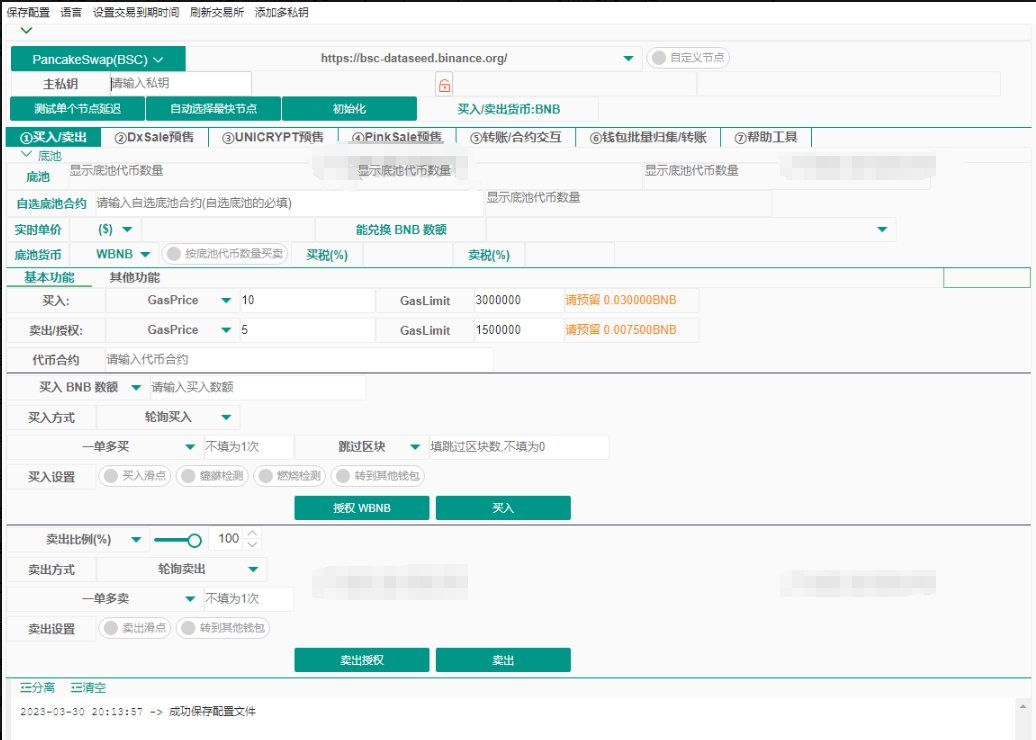Collapse the 底池 section expander
The image size is (1036, 740).
pyautogui.click(x=26, y=155)
